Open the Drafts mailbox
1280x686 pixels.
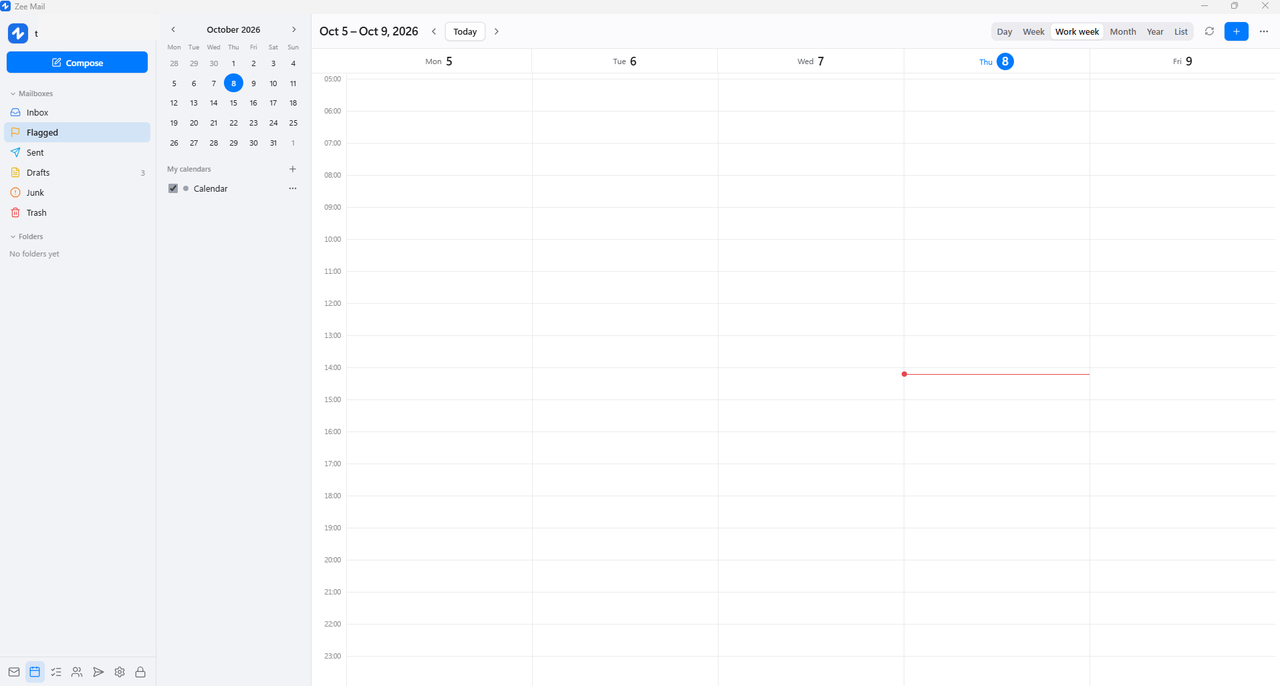(77, 172)
